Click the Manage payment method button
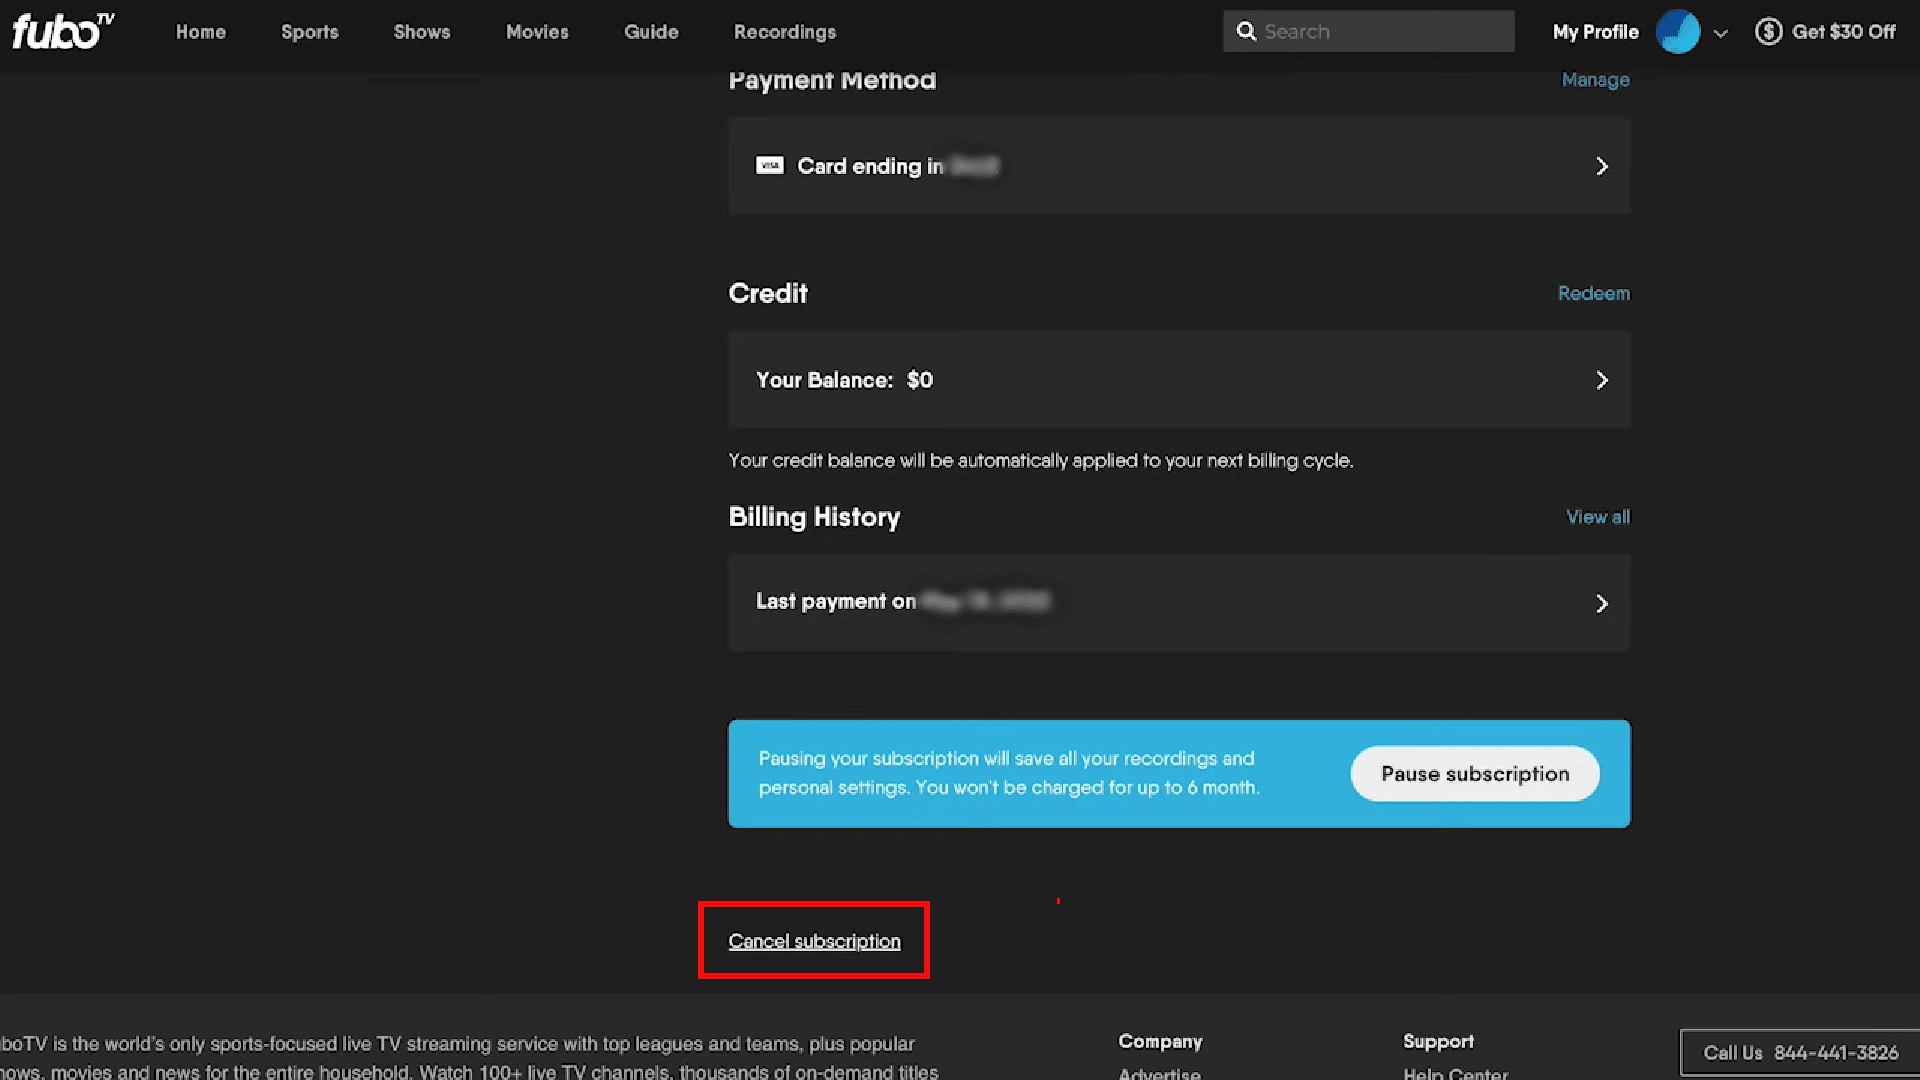Screen dimensions: 1920x1080 pos(1594,79)
